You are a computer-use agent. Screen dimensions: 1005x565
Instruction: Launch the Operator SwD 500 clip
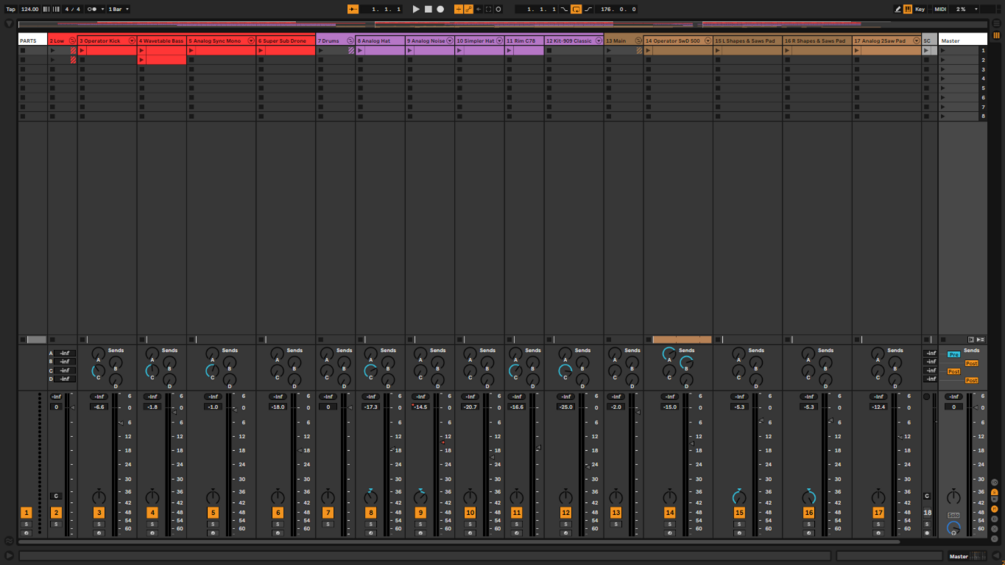(648, 50)
